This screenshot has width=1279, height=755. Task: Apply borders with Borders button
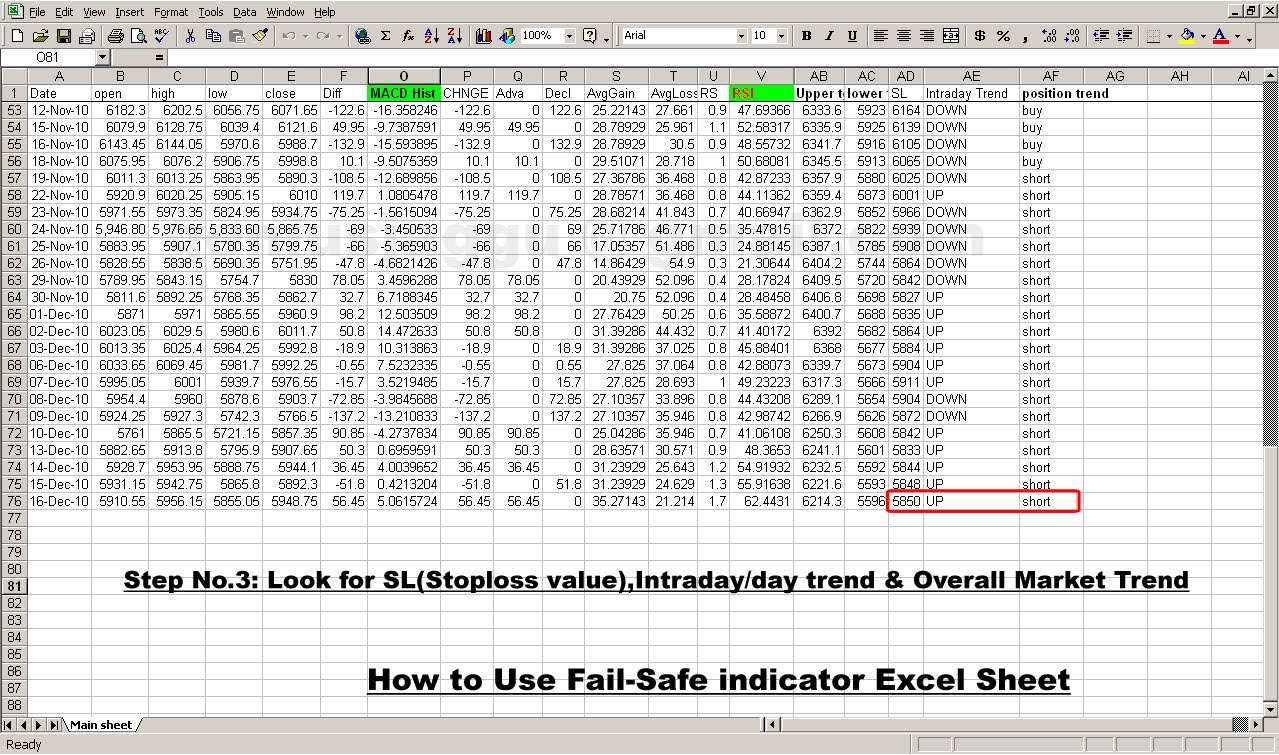click(1152, 36)
